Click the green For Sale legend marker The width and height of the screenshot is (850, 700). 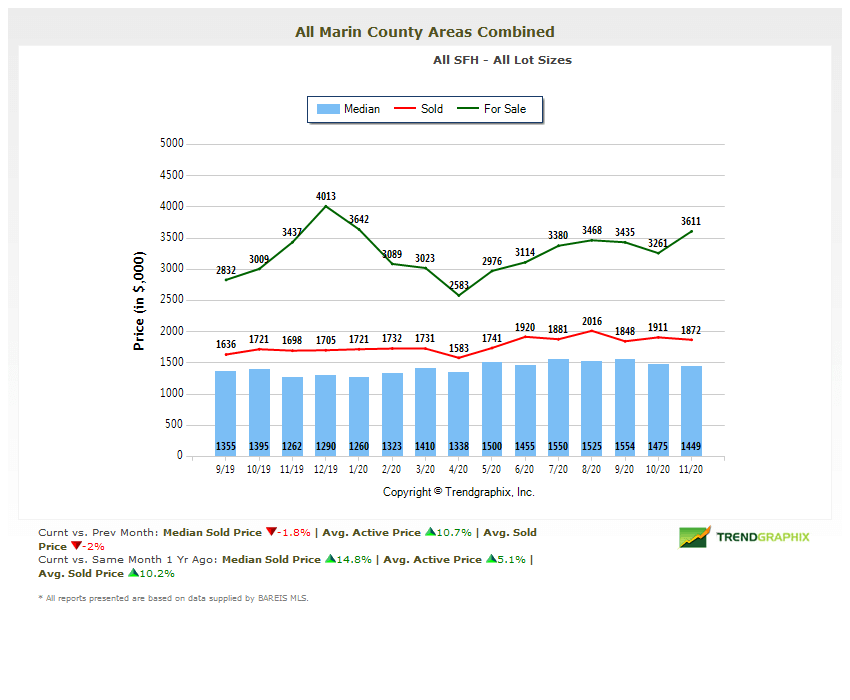pos(468,109)
